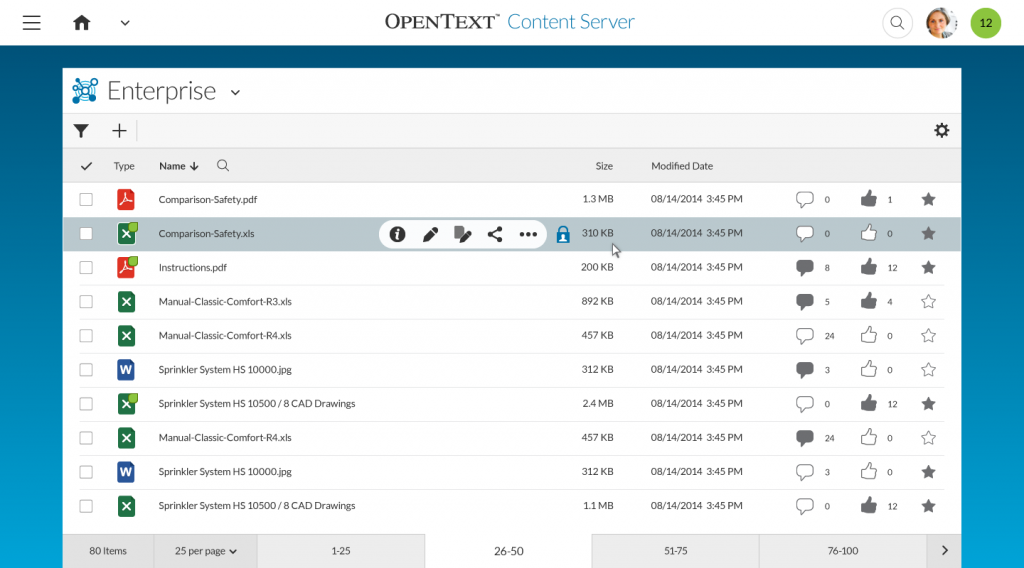Image resolution: width=1024 pixels, height=568 pixels.
Task: Click the 80 Items count label
Action: pos(108,551)
